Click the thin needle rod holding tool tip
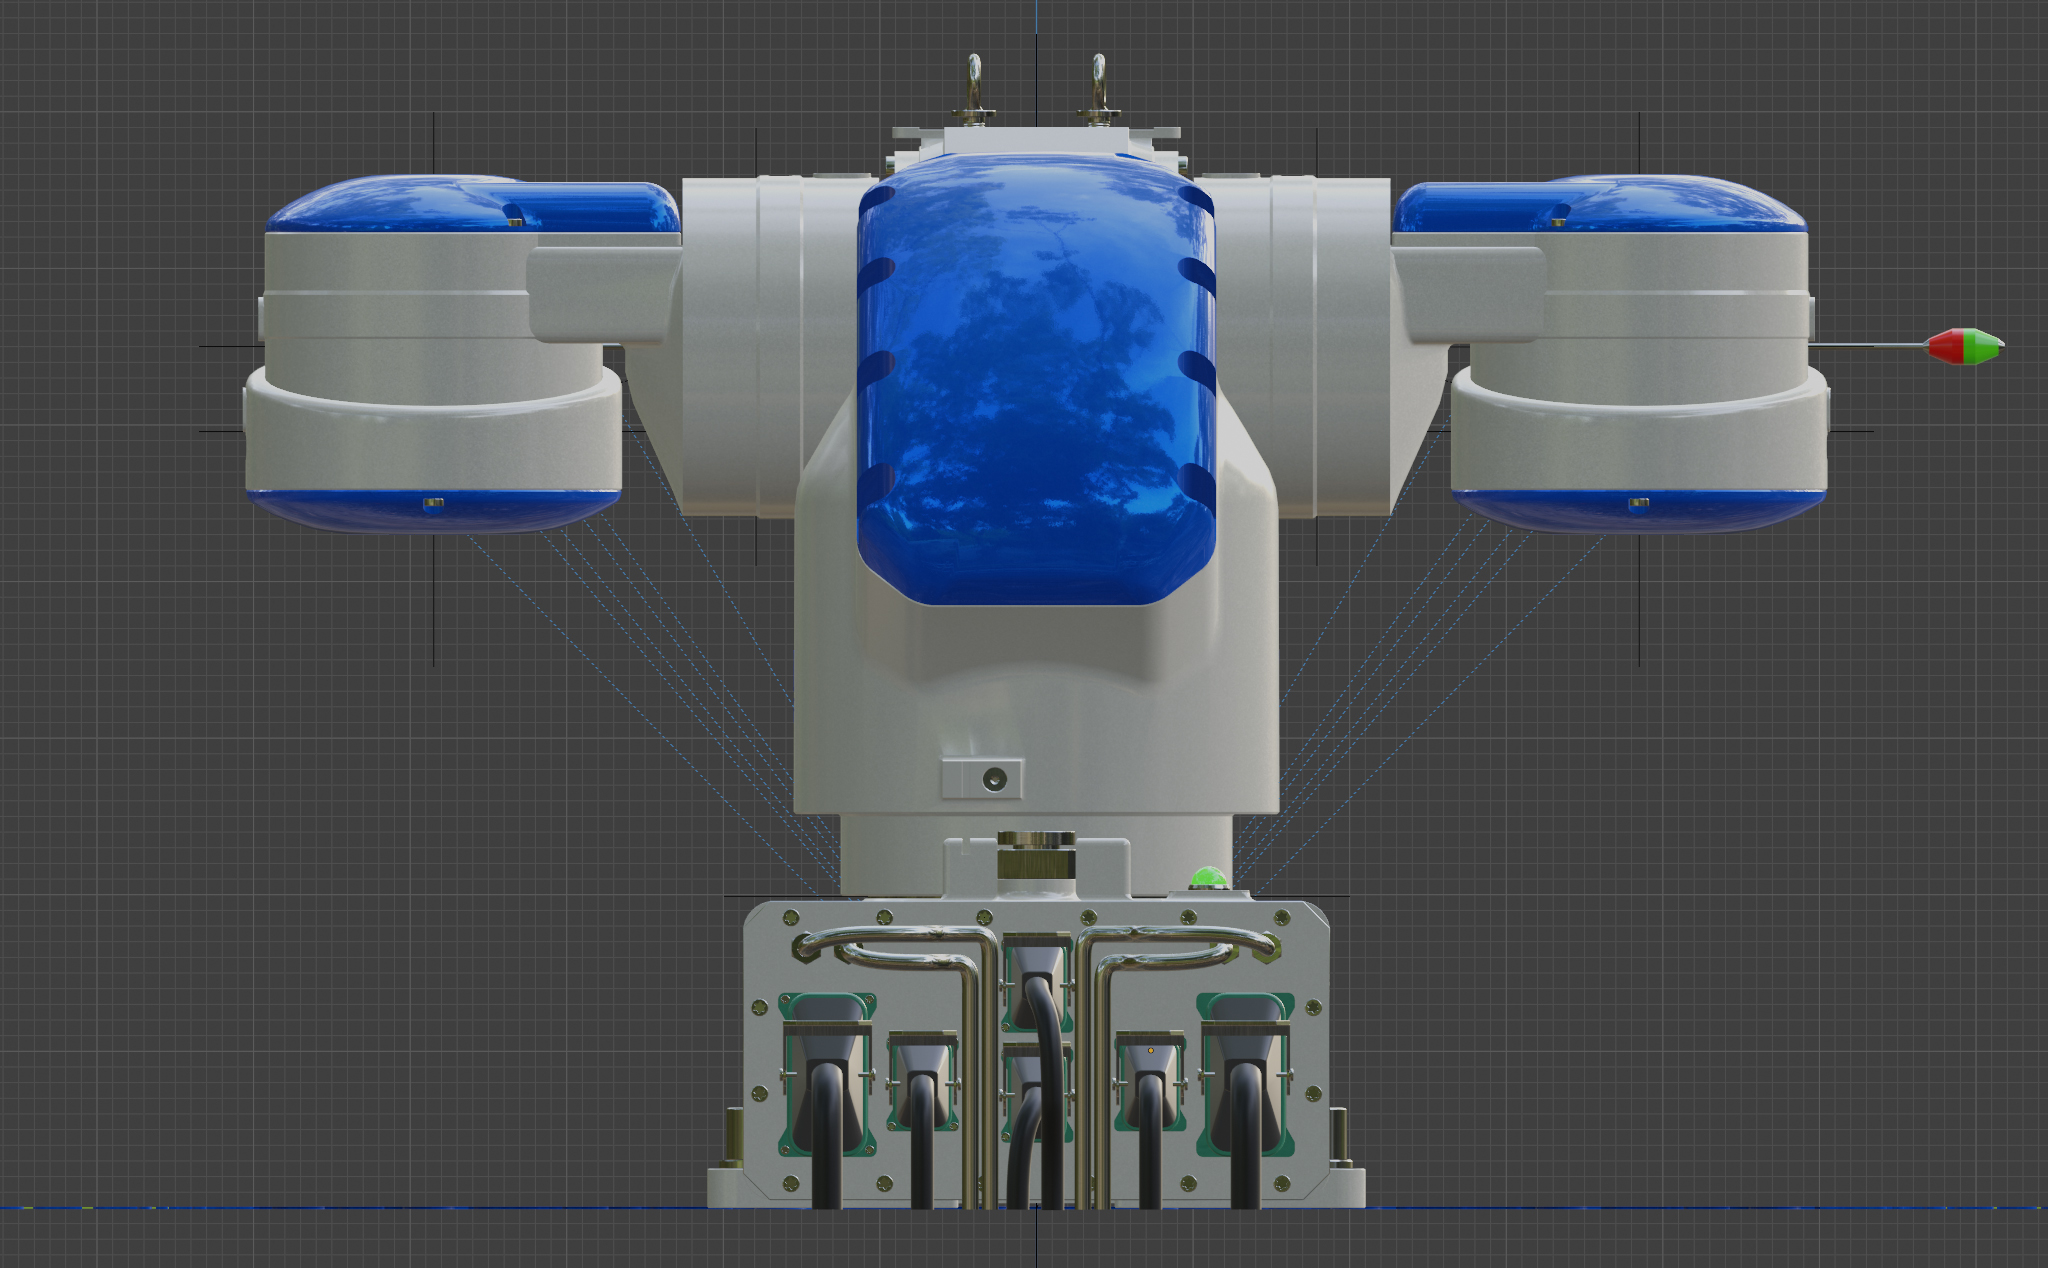The image size is (2048, 1268). click(x=1865, y=346)
